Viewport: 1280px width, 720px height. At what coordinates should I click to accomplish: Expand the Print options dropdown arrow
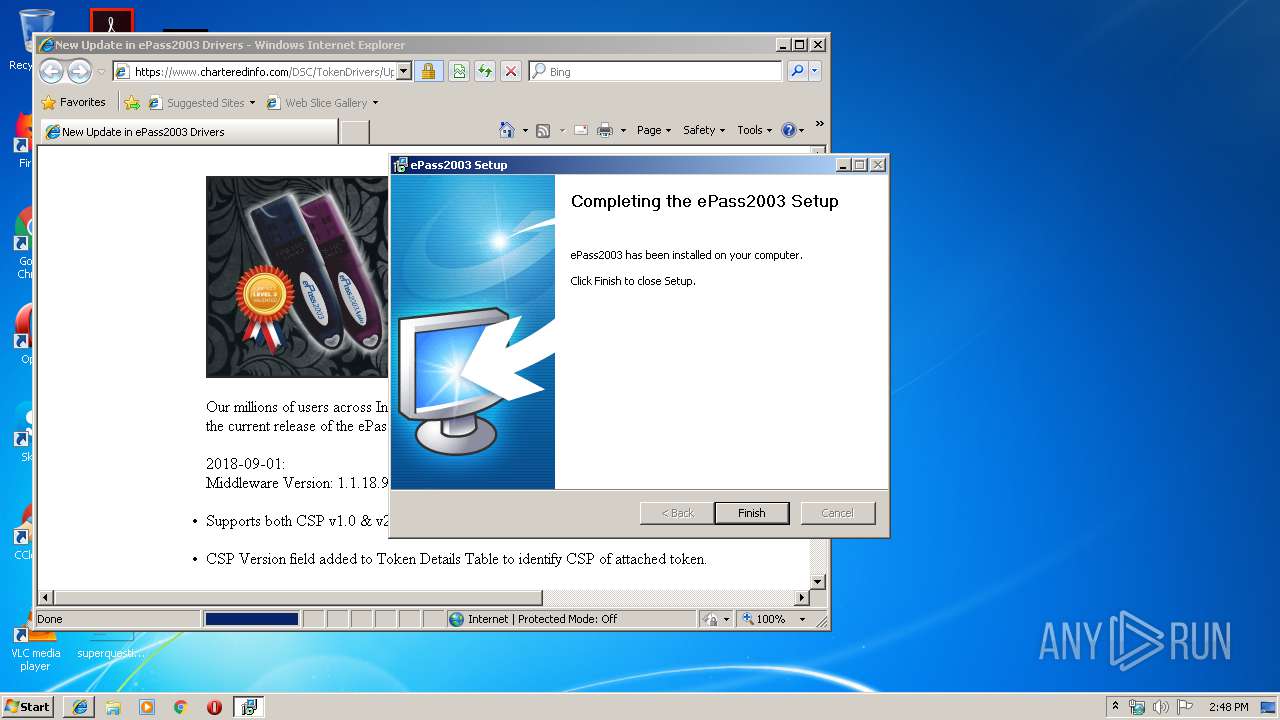click(623, 130)
